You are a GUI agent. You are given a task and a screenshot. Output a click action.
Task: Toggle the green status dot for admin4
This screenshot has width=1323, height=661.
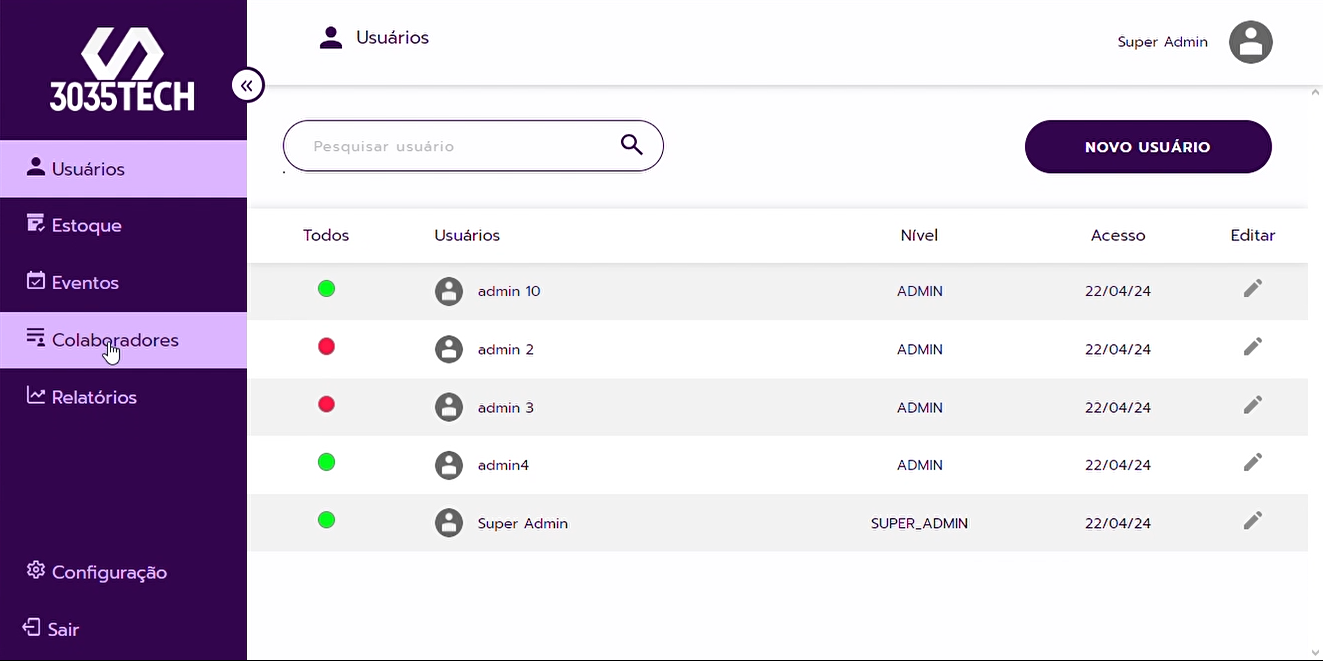click(326, 462)
